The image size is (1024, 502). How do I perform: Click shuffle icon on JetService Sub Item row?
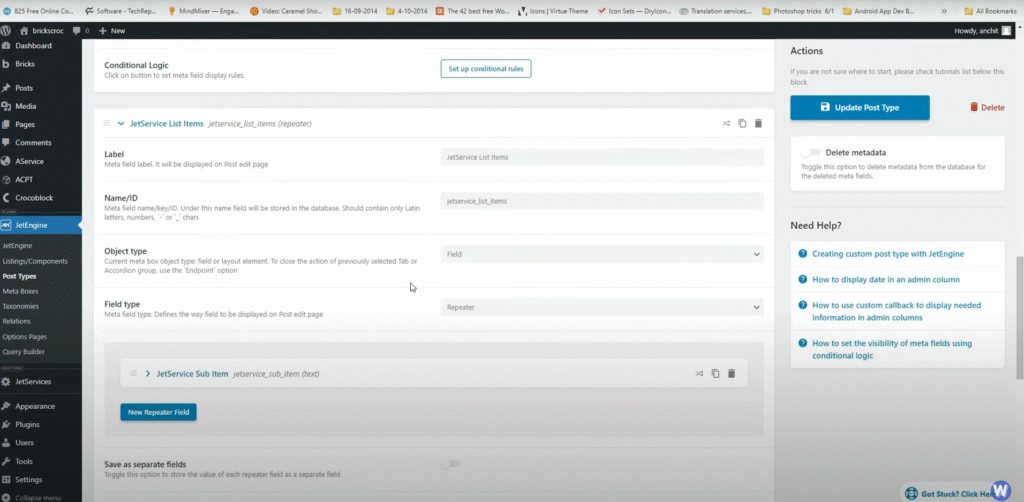(x=699, y=373)
